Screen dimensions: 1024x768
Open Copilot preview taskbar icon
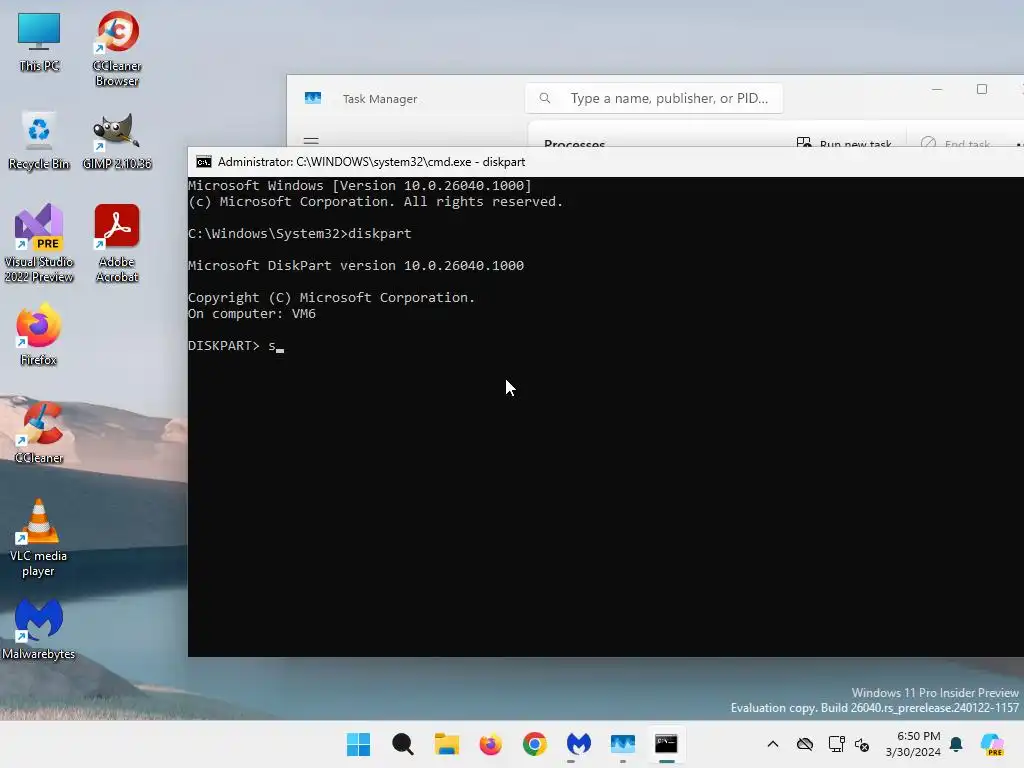993,744
